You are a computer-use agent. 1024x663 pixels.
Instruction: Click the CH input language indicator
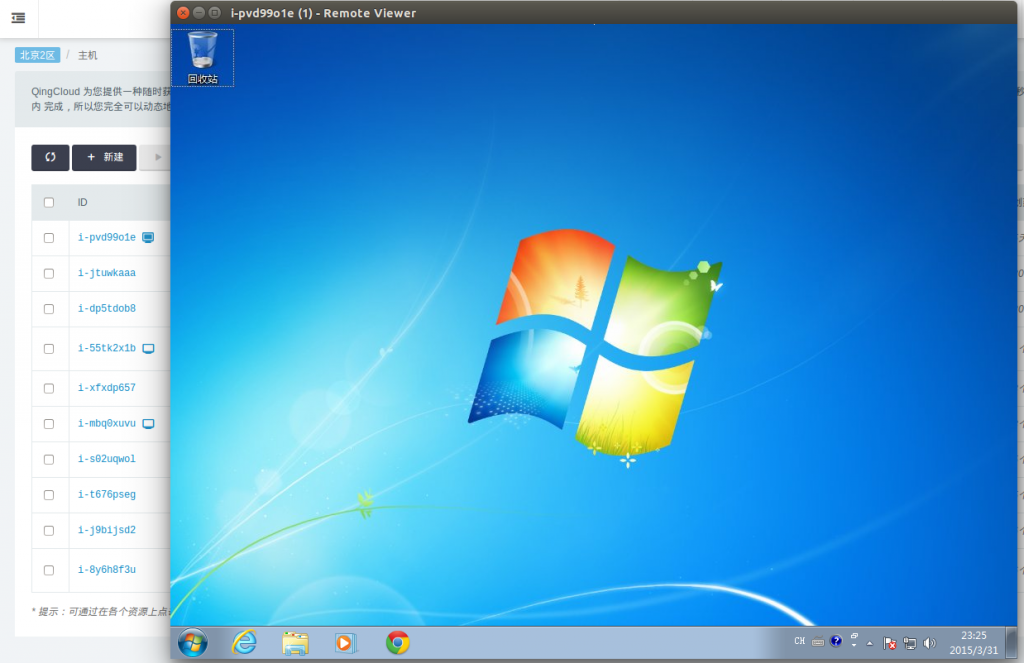click(x=800, y=641)
